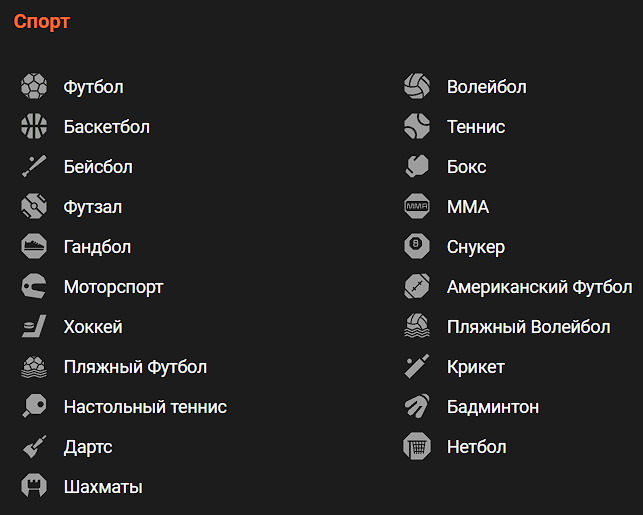Open the Волейбол sport link

click(x=487, y=87)
